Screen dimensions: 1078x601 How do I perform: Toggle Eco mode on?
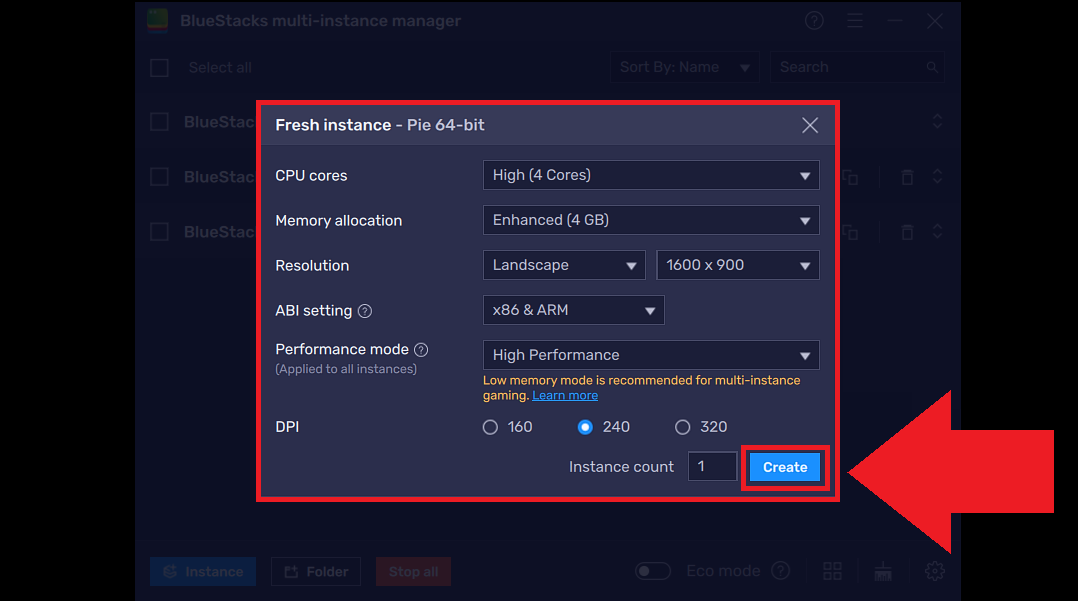click(x=653, y=570)
